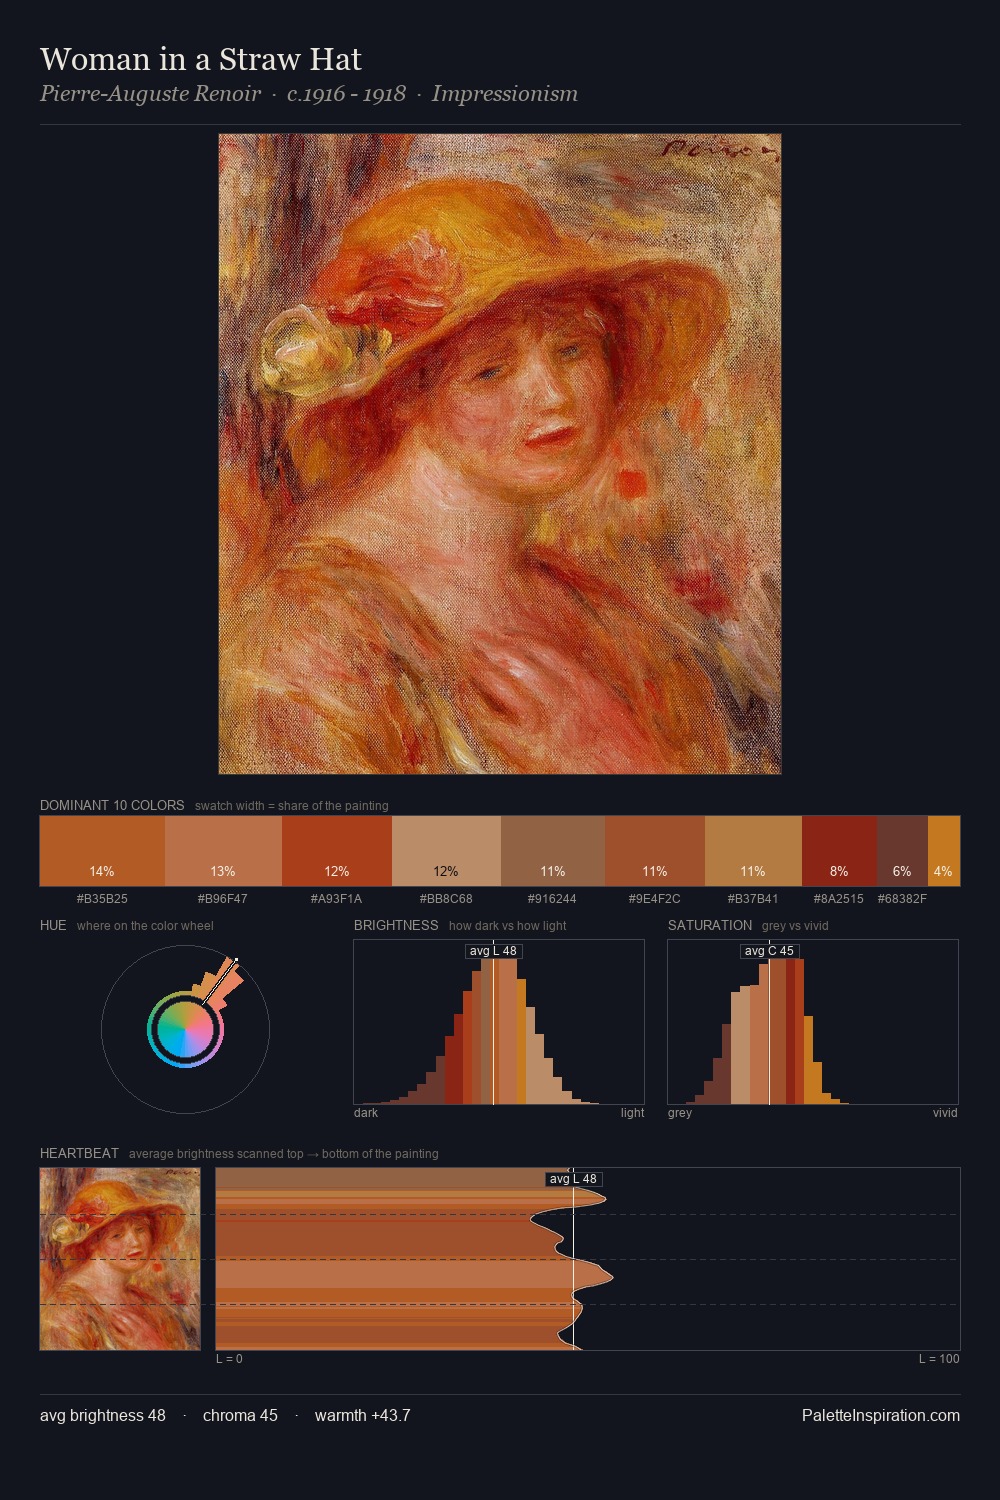This screenshot has height=1500, width=1000.
Task: Click hex code text '#8A2515'
Action: pyautogui.click(x=839, y=899)
